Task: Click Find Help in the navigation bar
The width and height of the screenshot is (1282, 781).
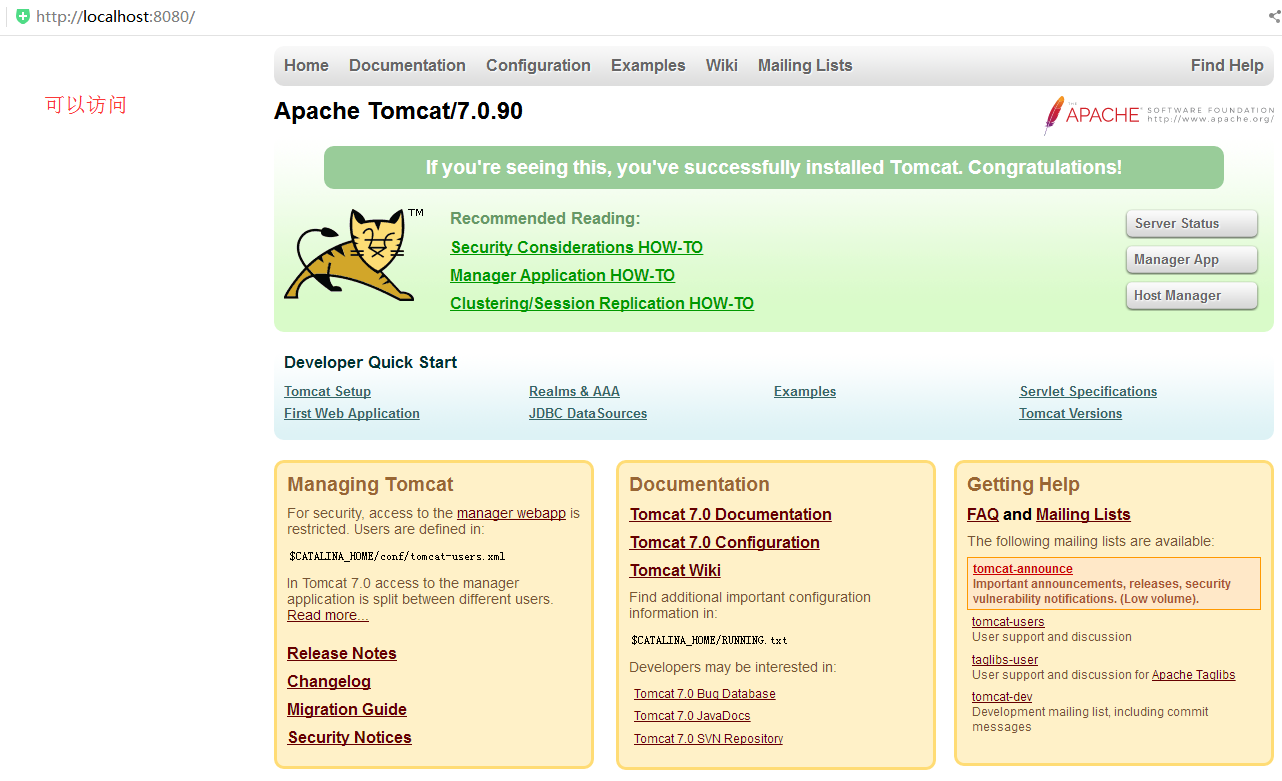Action: coord(1227,66)
